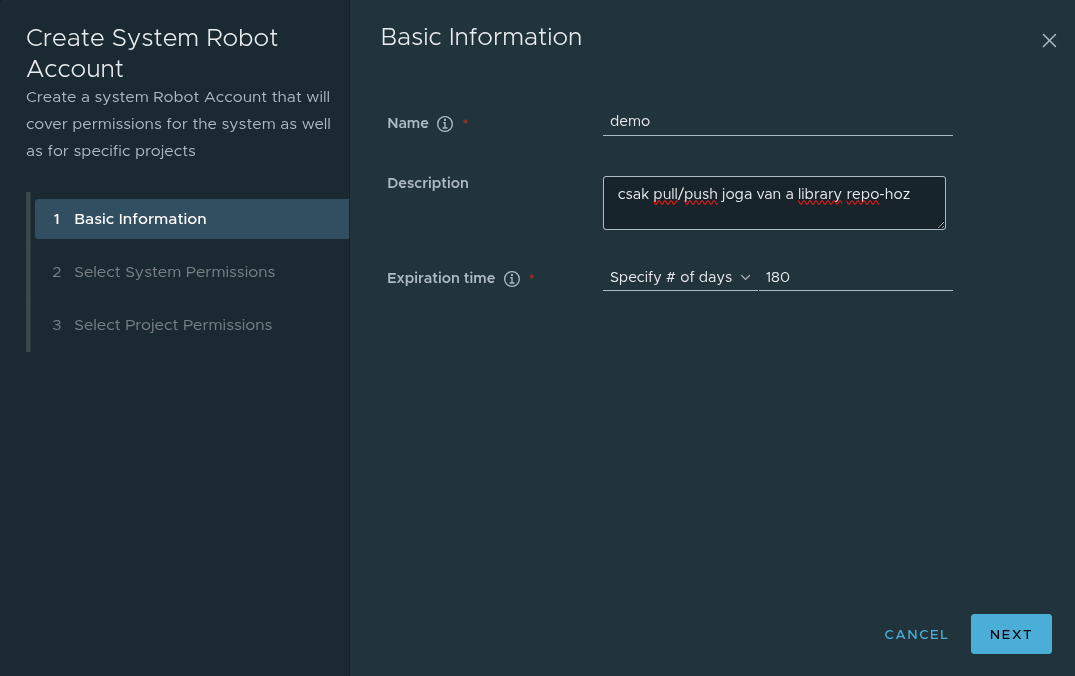This screenshot has height=676, width=1075.
Task: Click the "Description" field label
Action: [427, 183]
